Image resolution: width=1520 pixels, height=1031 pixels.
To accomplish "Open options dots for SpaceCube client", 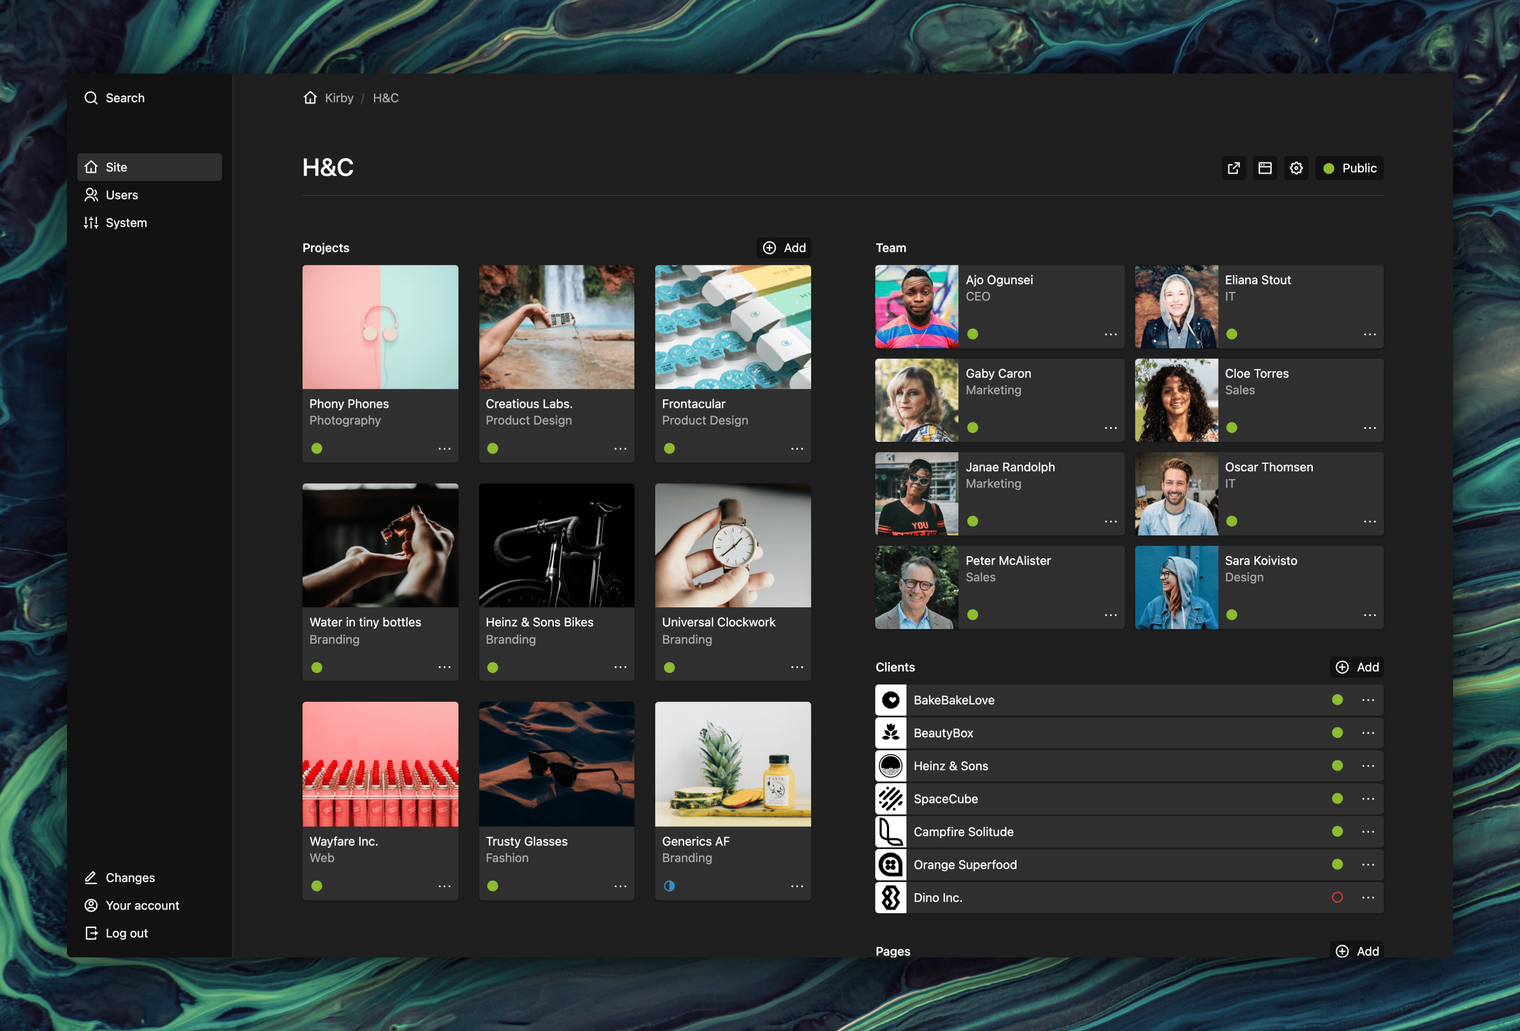I will [1368, 799].
